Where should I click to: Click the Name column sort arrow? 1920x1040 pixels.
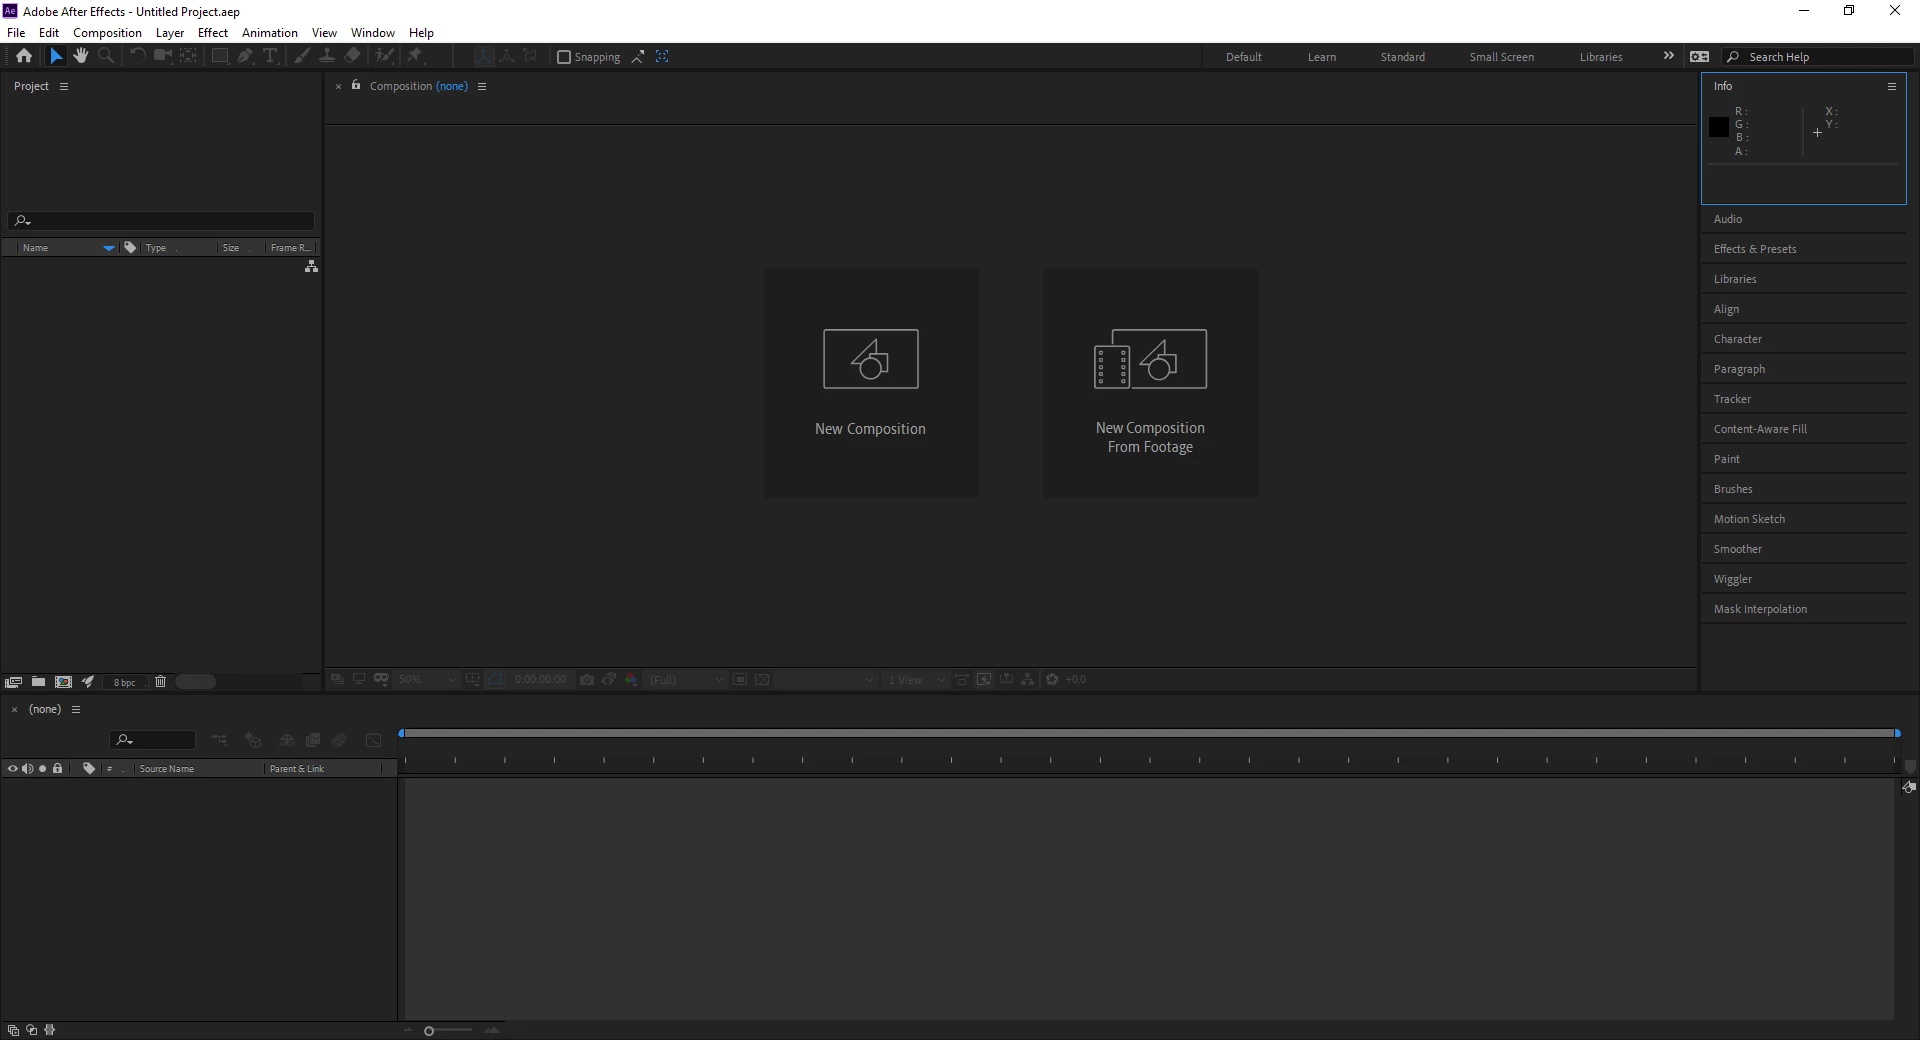click(x=108, y=248)
